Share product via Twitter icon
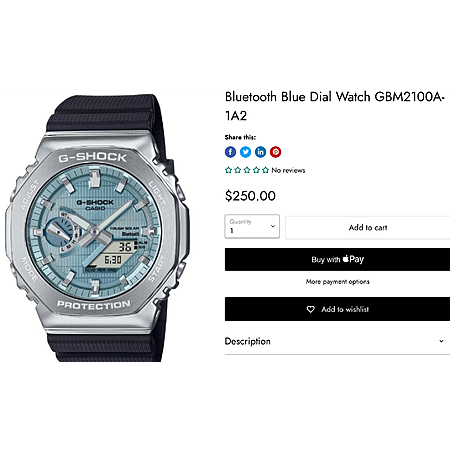This screenshot has height=450, width=450. [245, 152]
